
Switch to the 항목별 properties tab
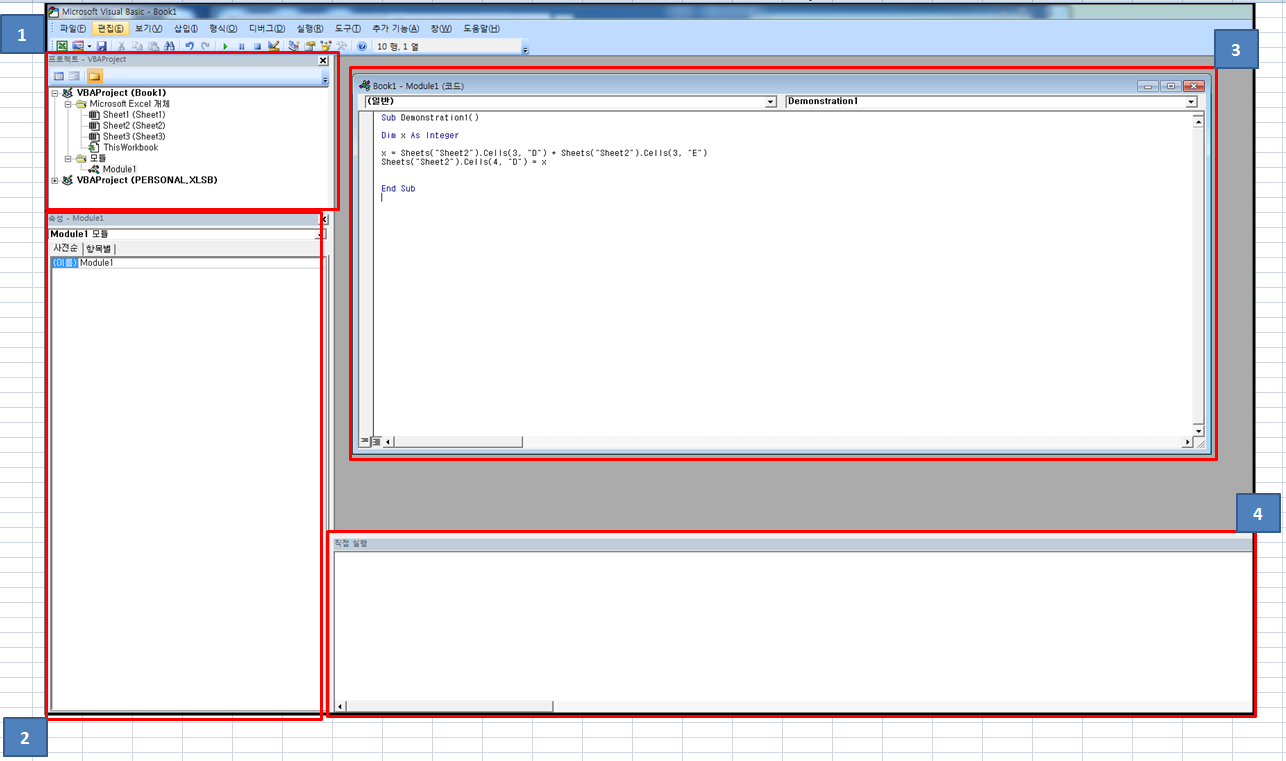click(x=99, y=248)
